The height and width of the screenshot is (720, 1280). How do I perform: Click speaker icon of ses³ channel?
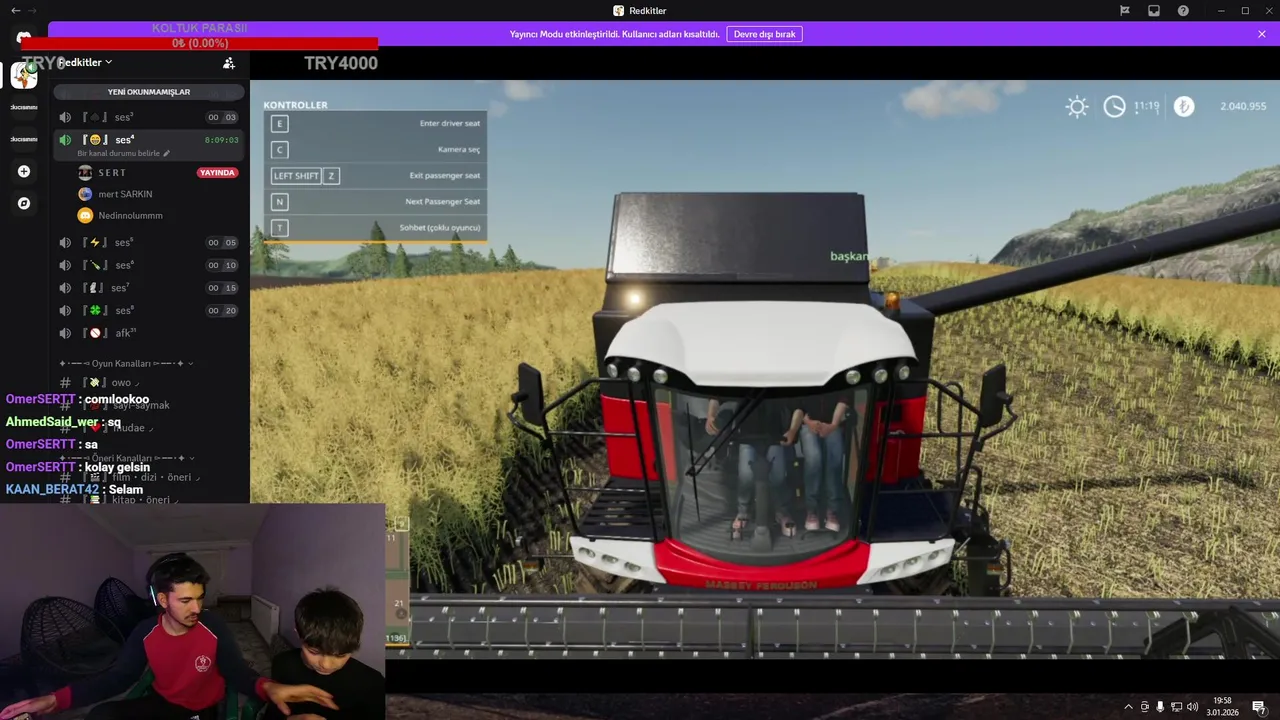tap(65, 117)
